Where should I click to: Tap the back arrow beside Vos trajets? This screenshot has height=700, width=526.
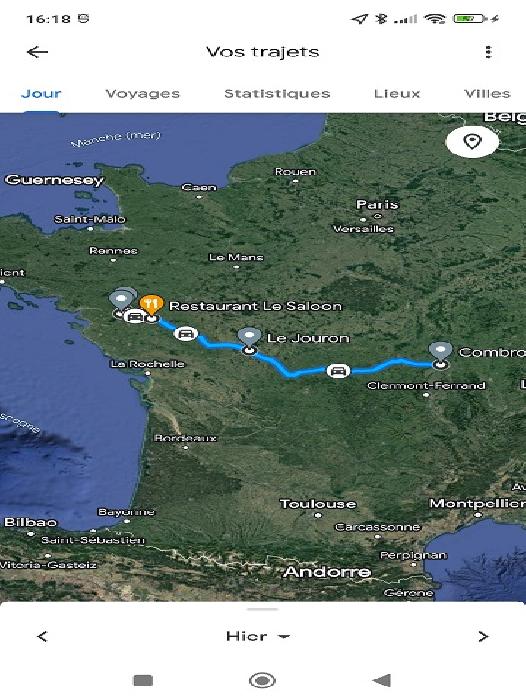tap(38, 52)
